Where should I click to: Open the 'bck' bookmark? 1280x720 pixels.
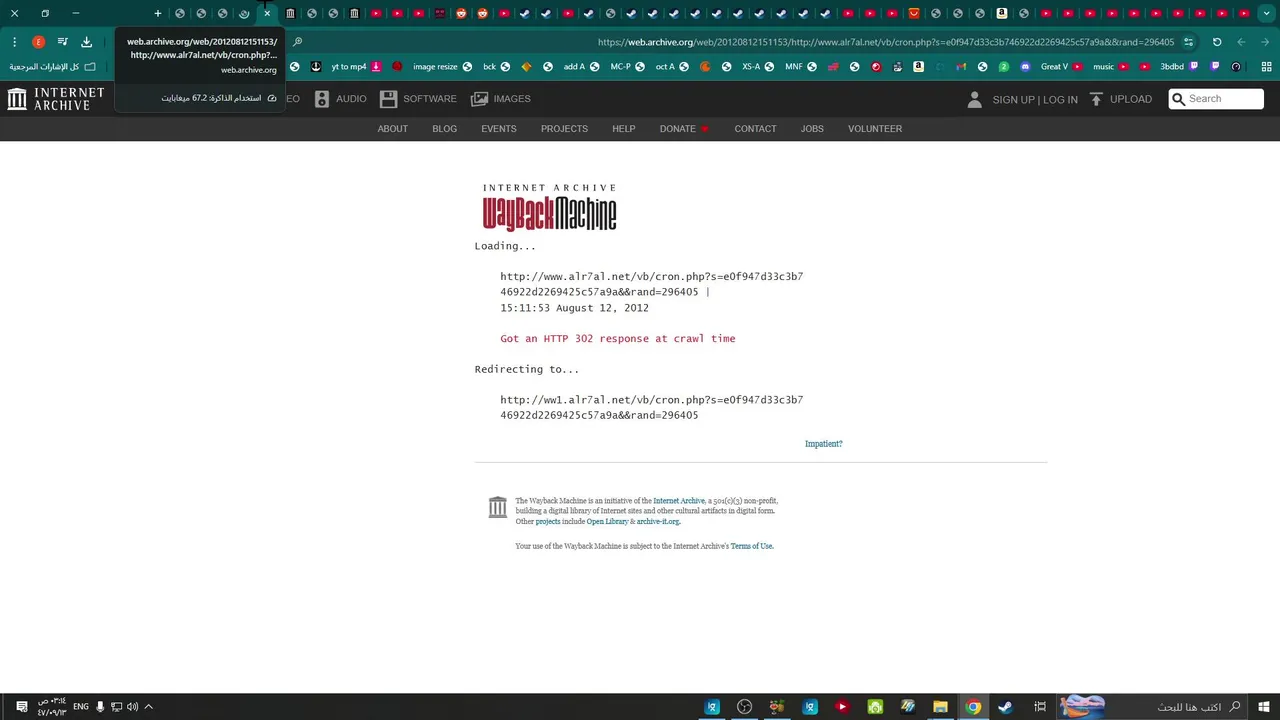497,67
